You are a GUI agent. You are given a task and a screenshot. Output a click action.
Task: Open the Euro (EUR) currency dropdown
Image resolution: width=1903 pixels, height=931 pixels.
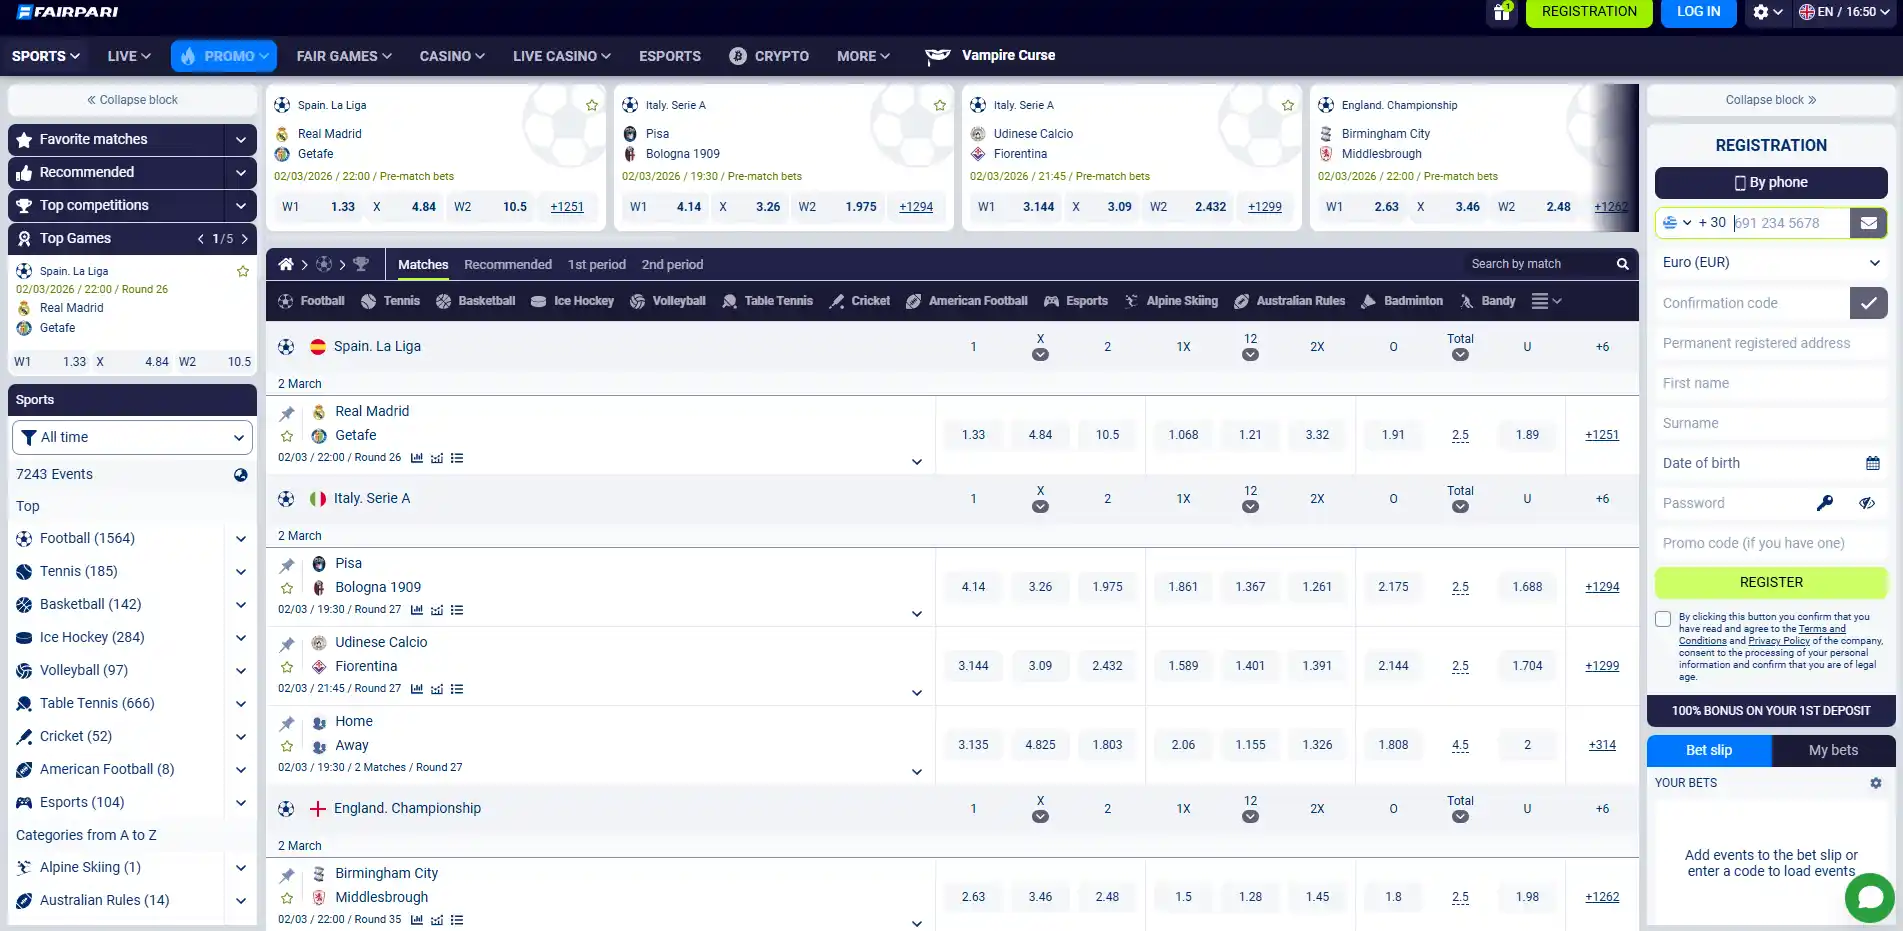(x=1771, y=262)
